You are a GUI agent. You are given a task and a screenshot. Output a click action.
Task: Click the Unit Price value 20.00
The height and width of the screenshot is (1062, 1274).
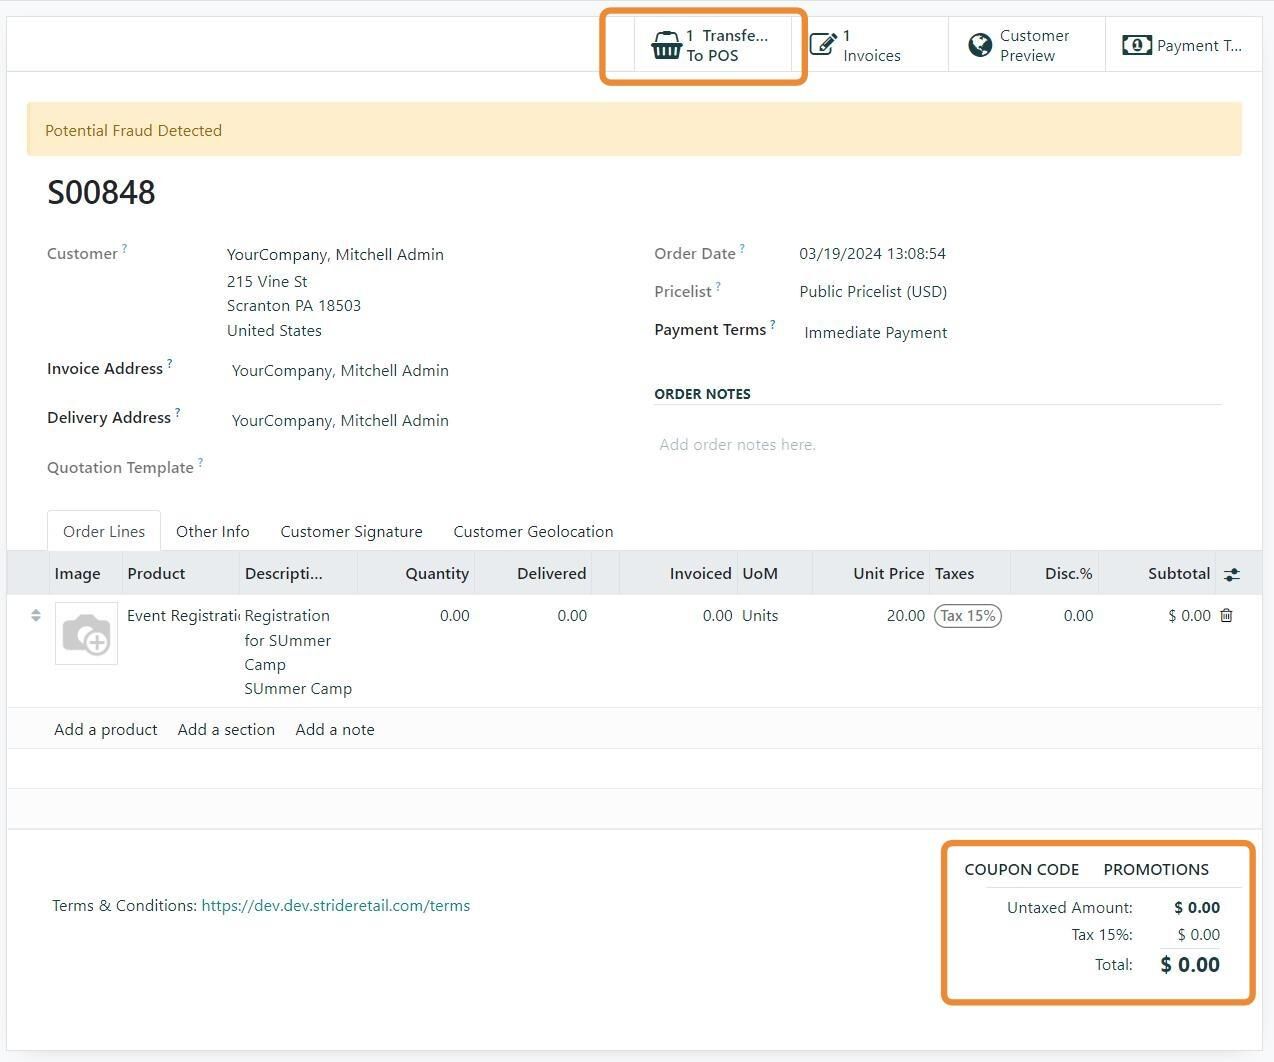(x=905, y=615)
